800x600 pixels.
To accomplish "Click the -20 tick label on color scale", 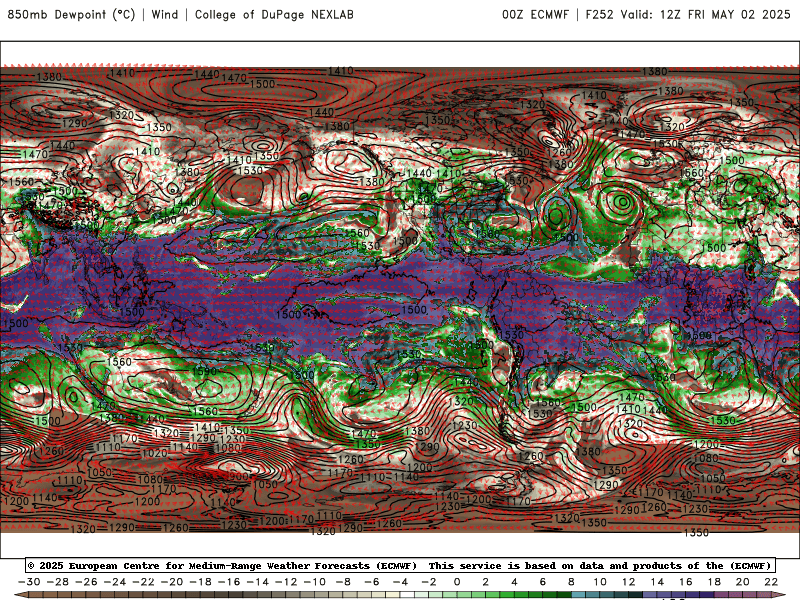I will tap(172, 582).
